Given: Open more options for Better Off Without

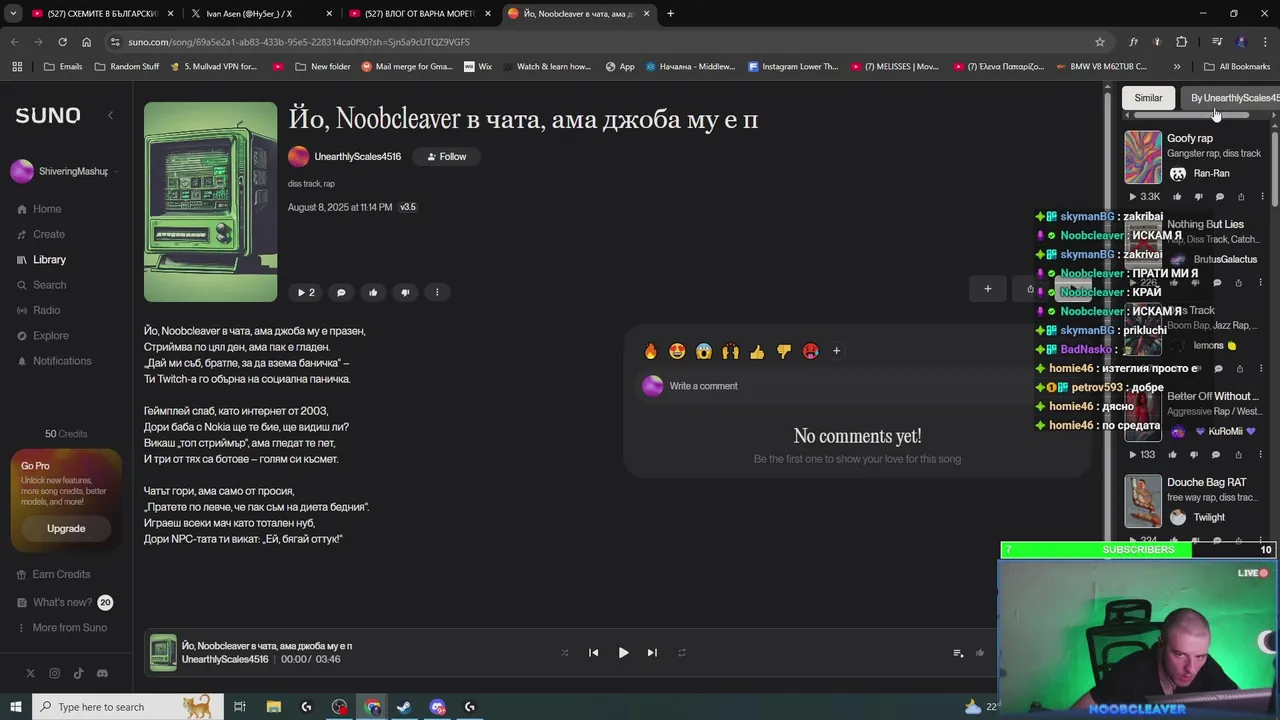Looking at the screenshot, I should point(1259,455).
